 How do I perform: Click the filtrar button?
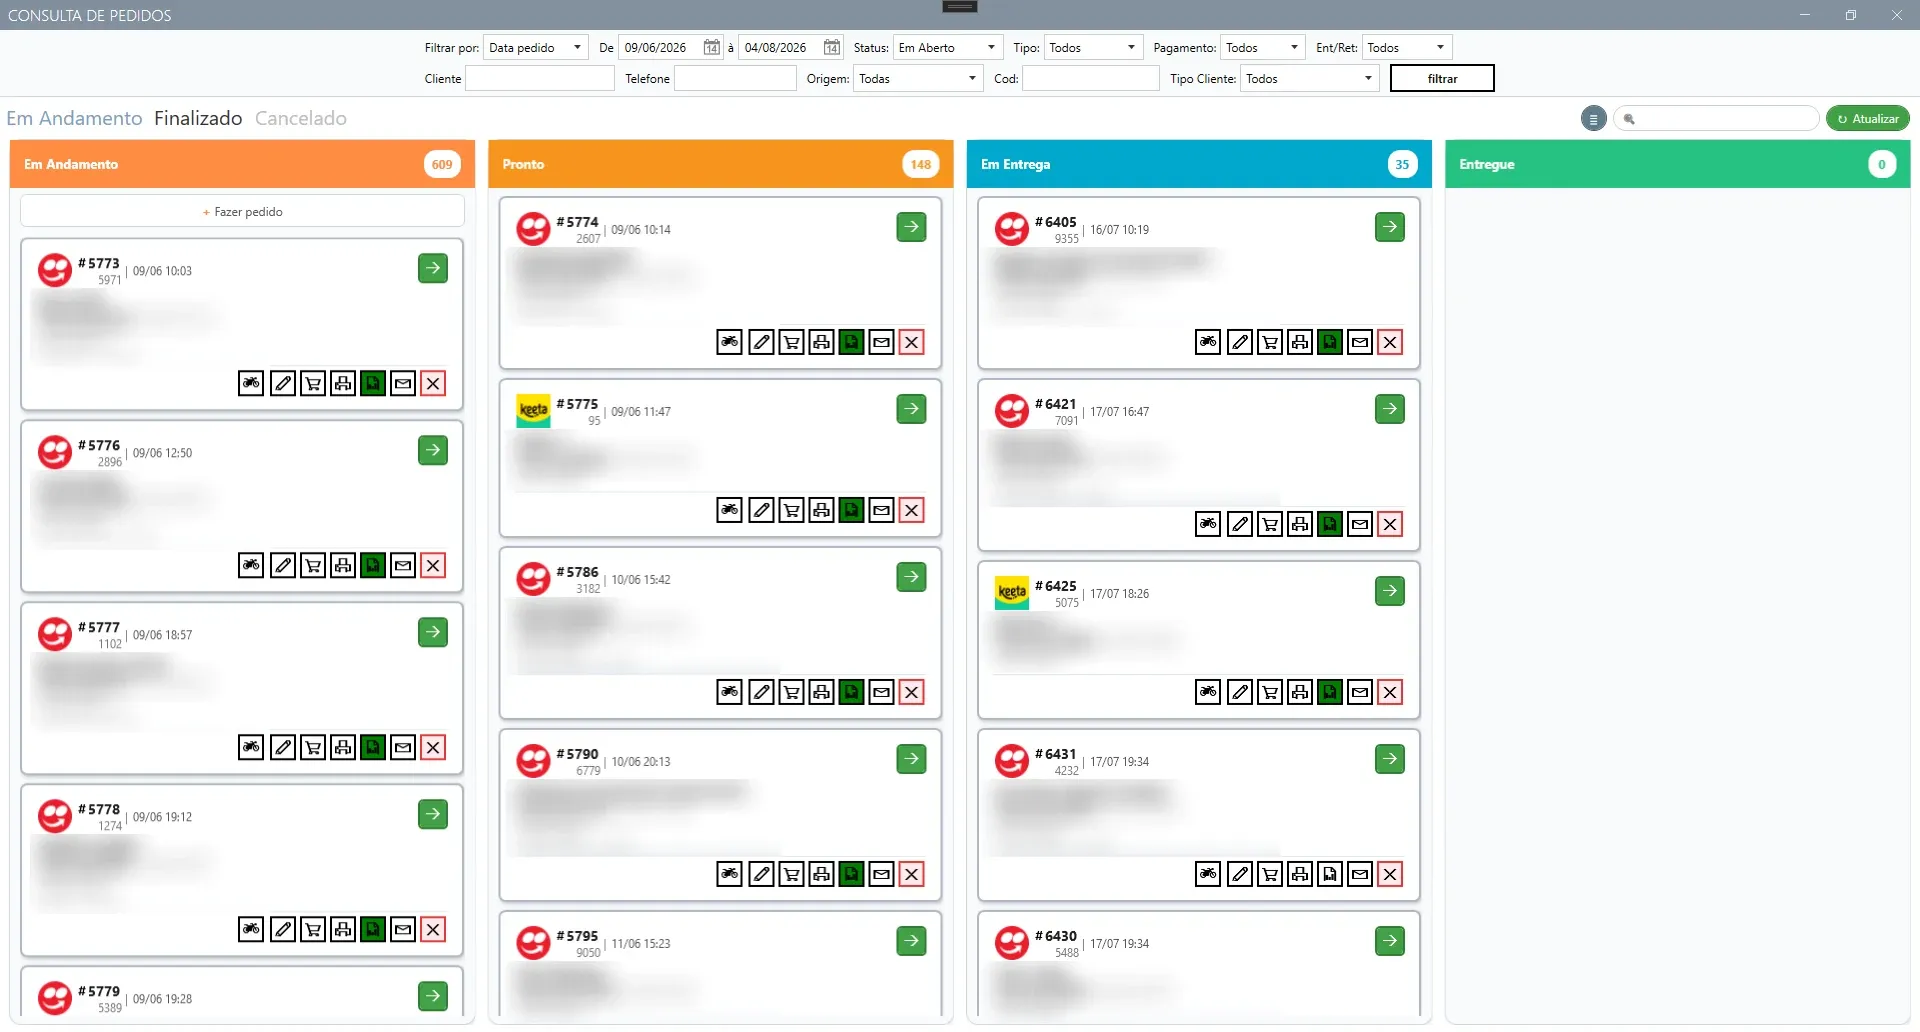[1442, 79]
